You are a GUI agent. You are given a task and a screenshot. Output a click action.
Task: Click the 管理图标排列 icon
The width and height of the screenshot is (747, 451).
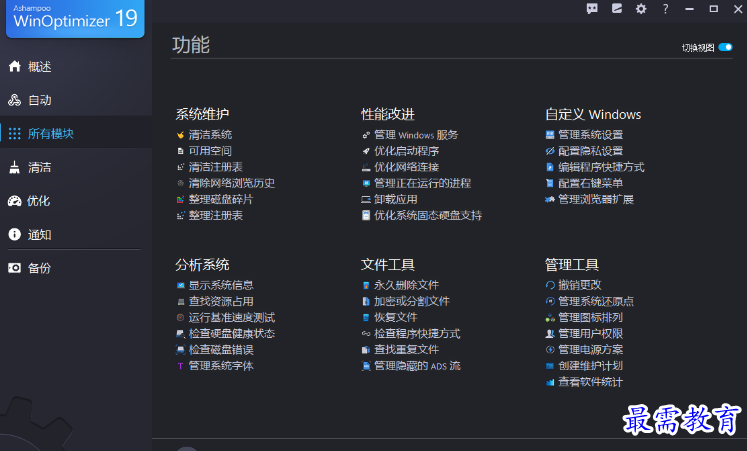tap(550, 318)
